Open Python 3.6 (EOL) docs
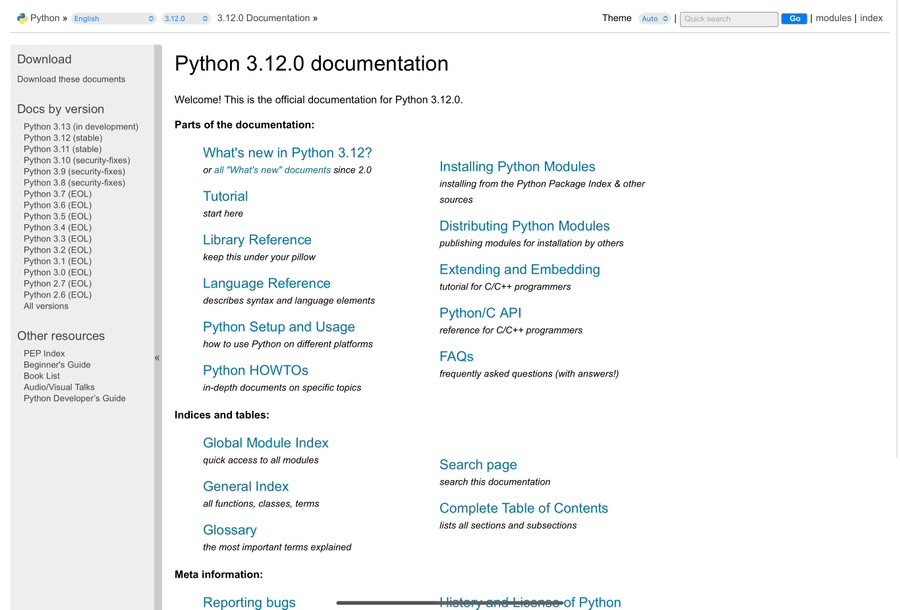The image size is (900, 610). (57, 205)
